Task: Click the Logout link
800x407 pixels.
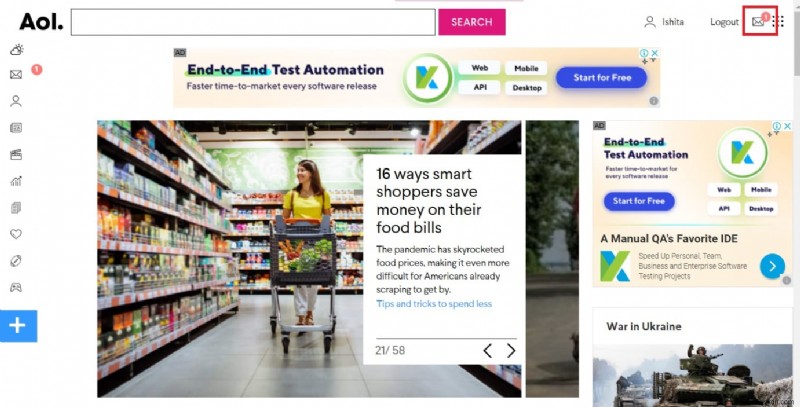Action: (724, 22)
